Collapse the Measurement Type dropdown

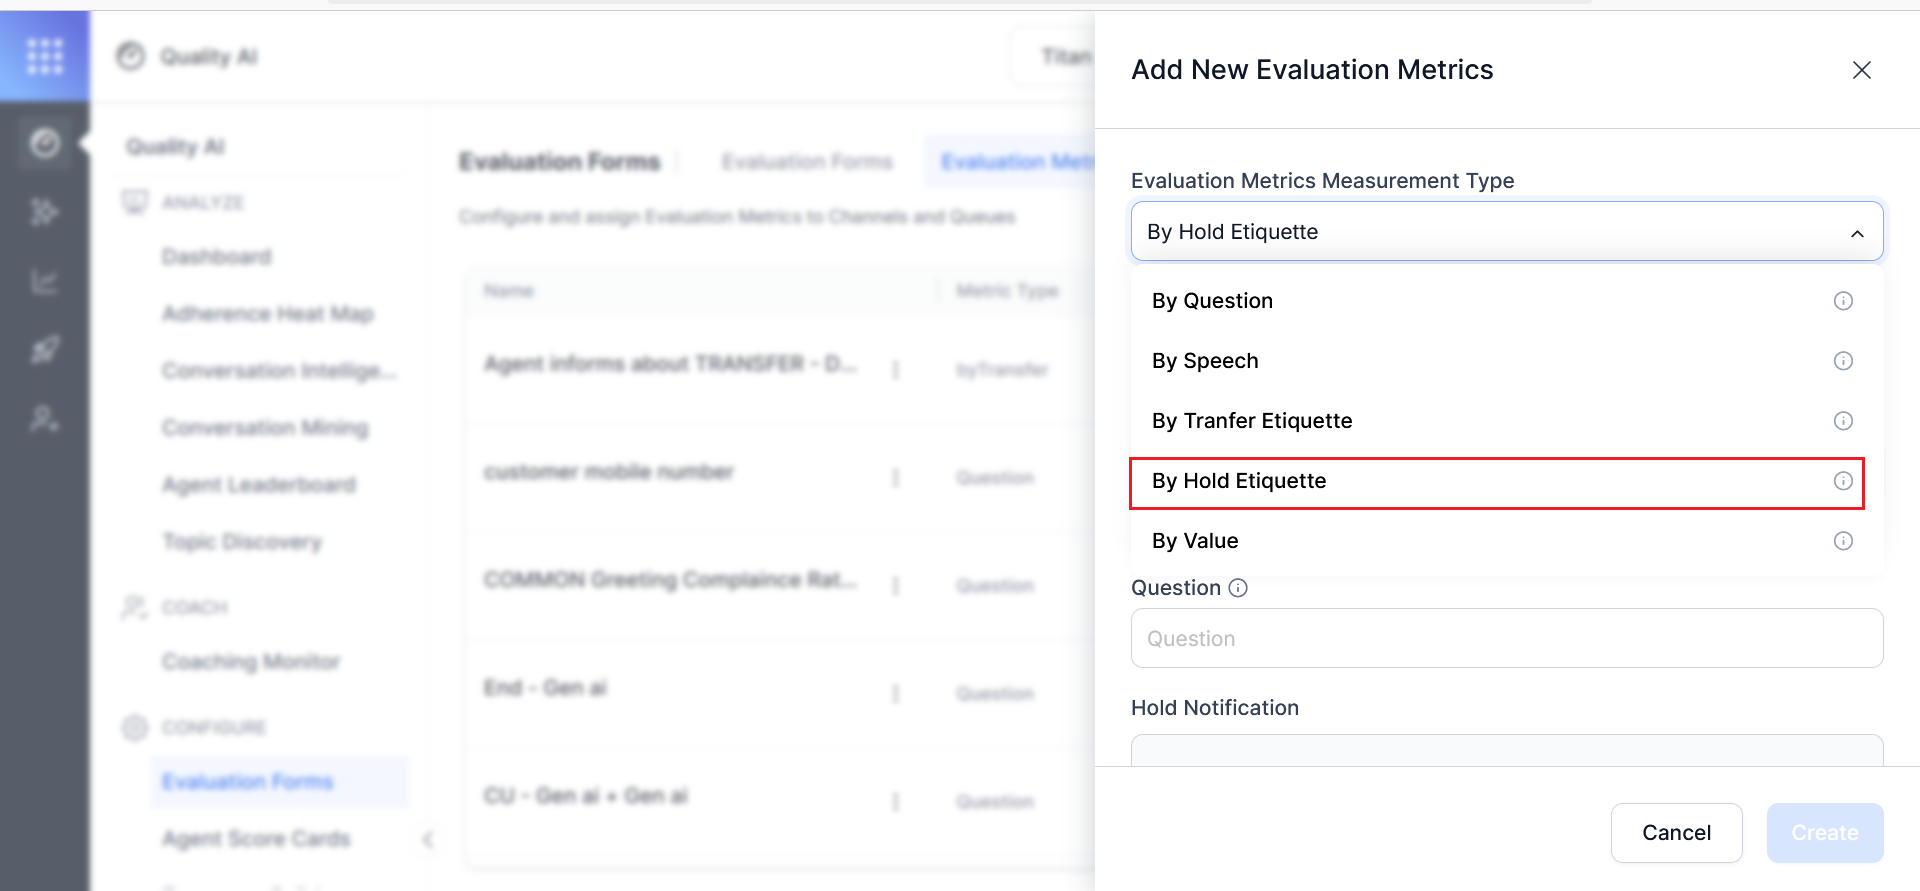click(1856, 233)
